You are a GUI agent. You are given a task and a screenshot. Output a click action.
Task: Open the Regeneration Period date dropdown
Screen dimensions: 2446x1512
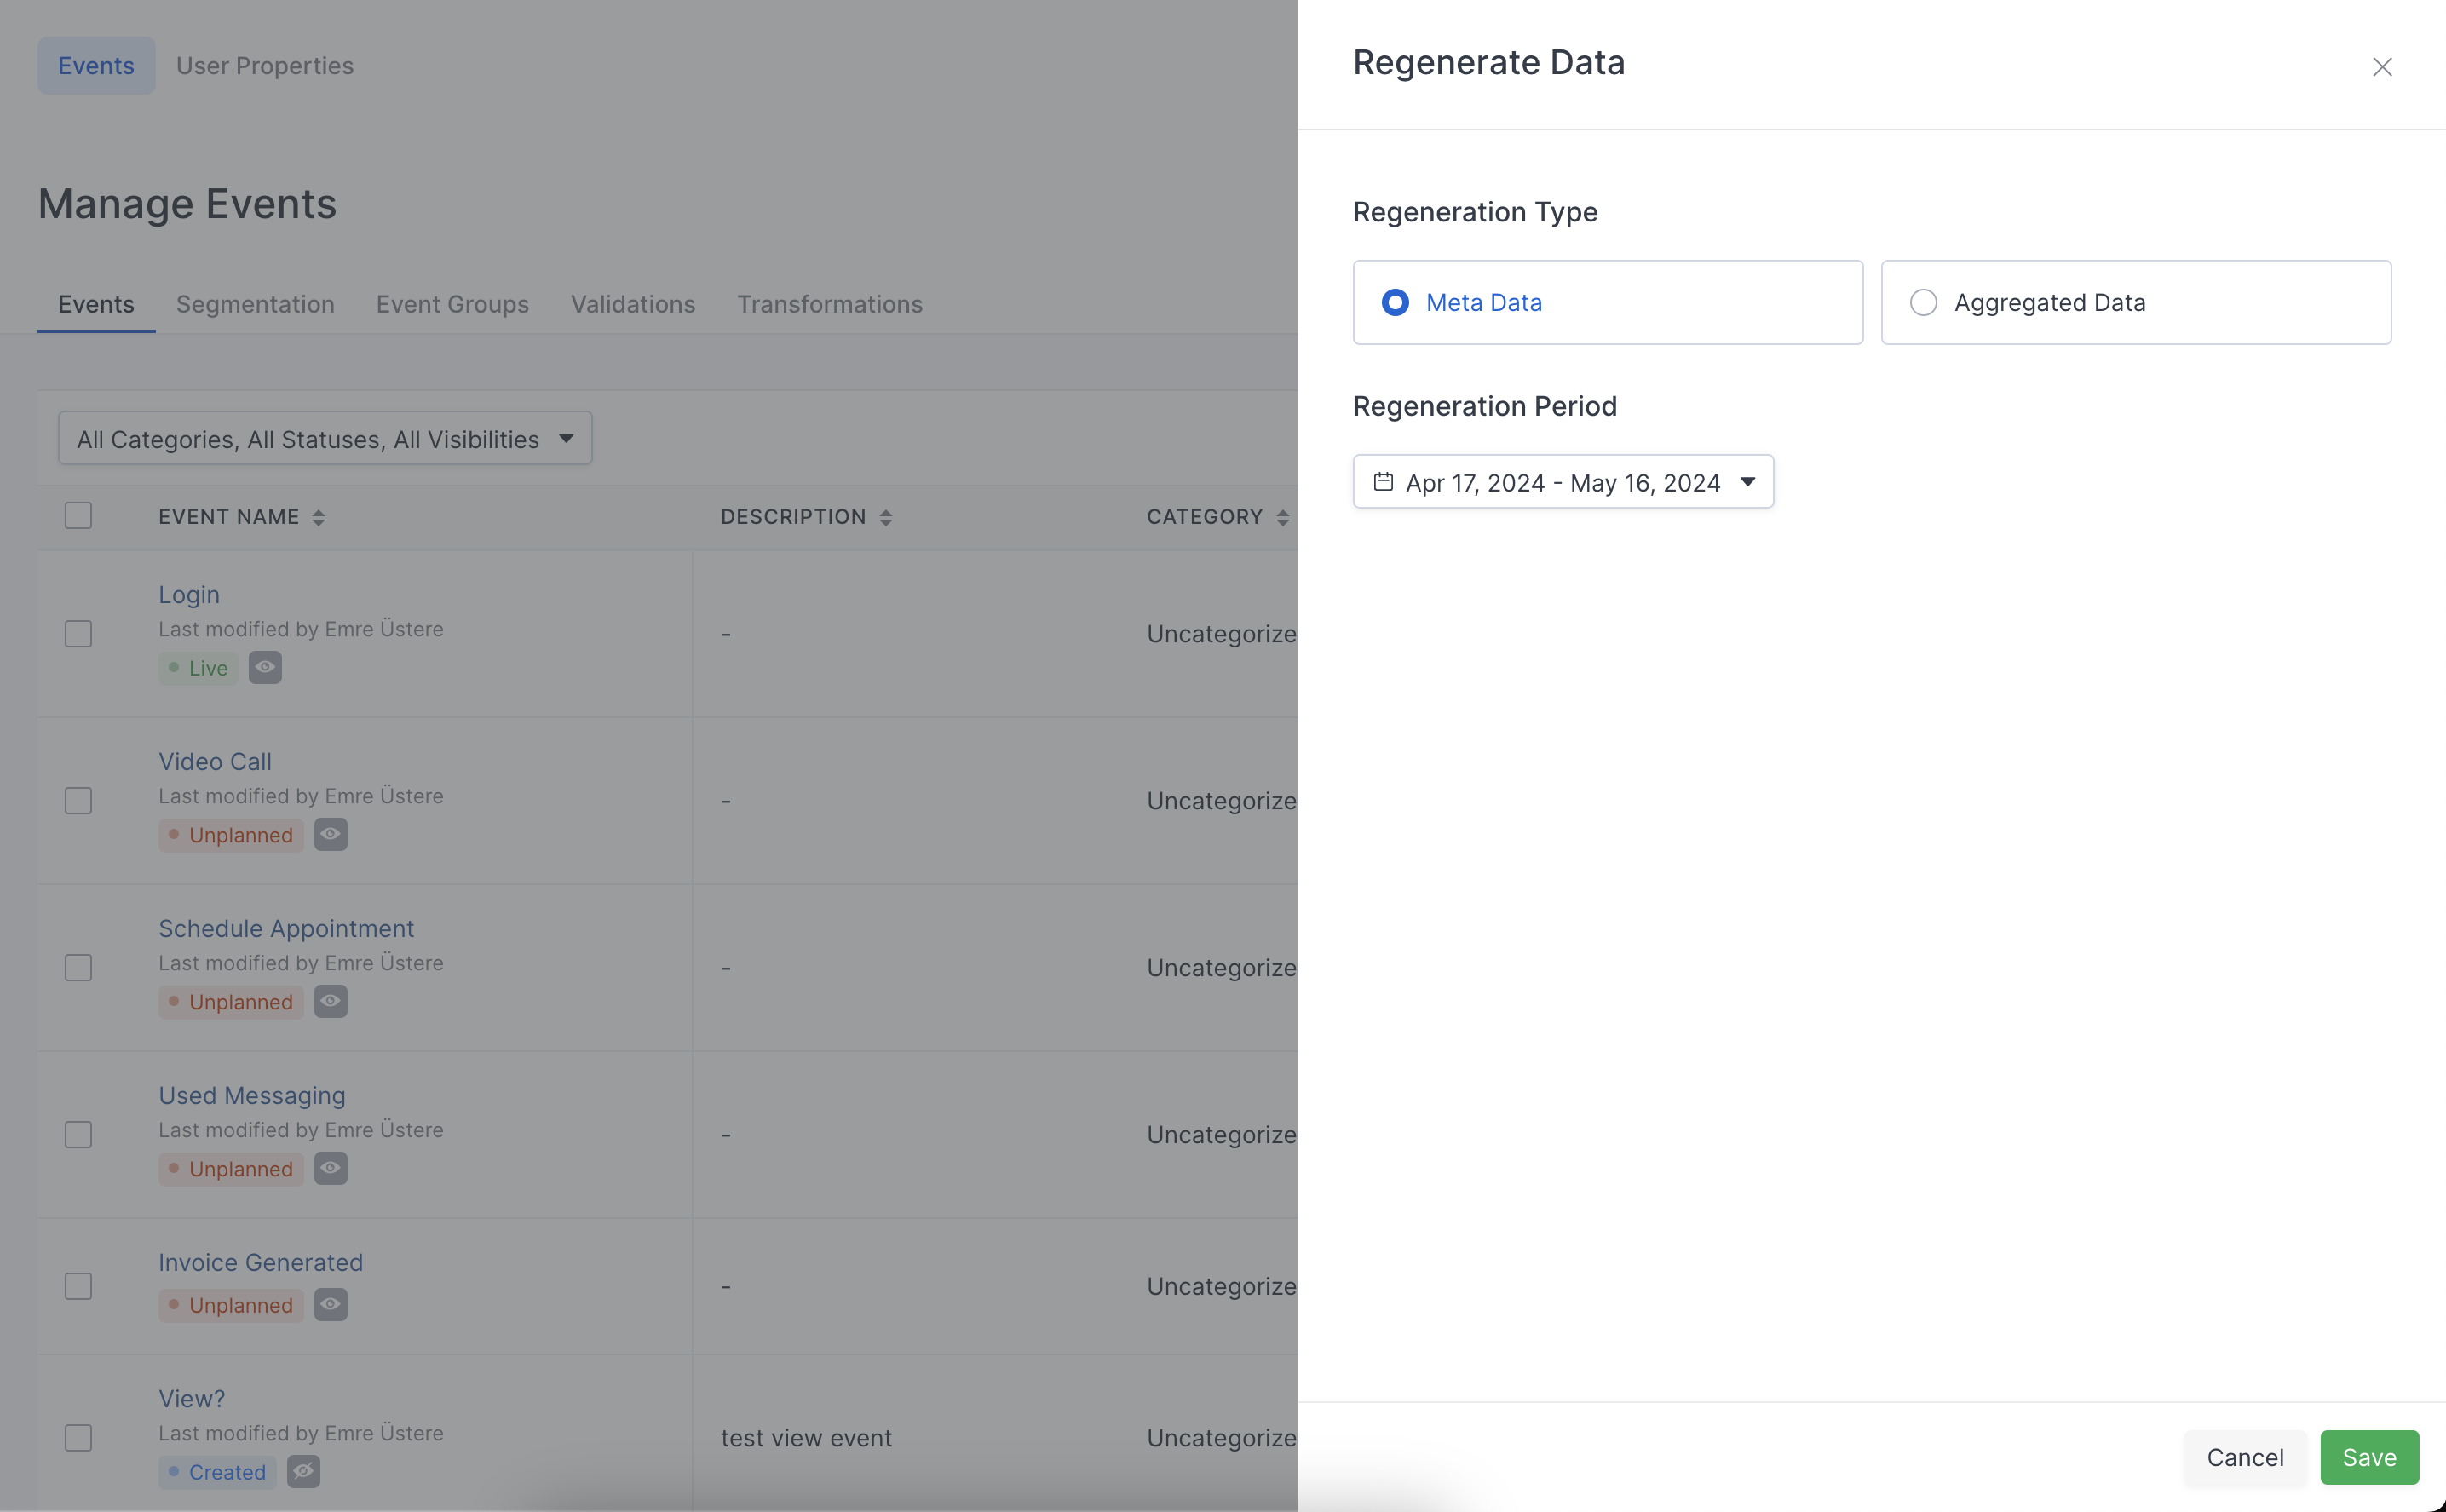pos(1562,481)
